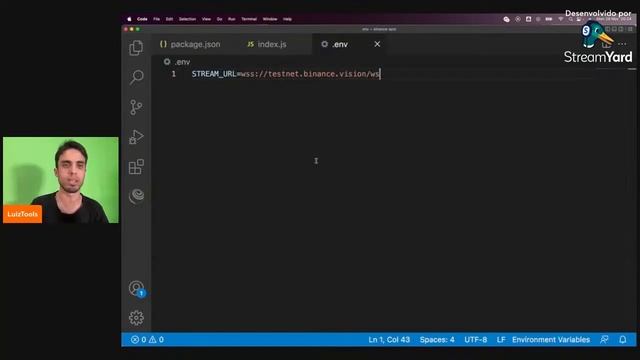Open the Help menu
This screenshot has height=360, width=640.
pyautogui.click(x=287, y=19)
